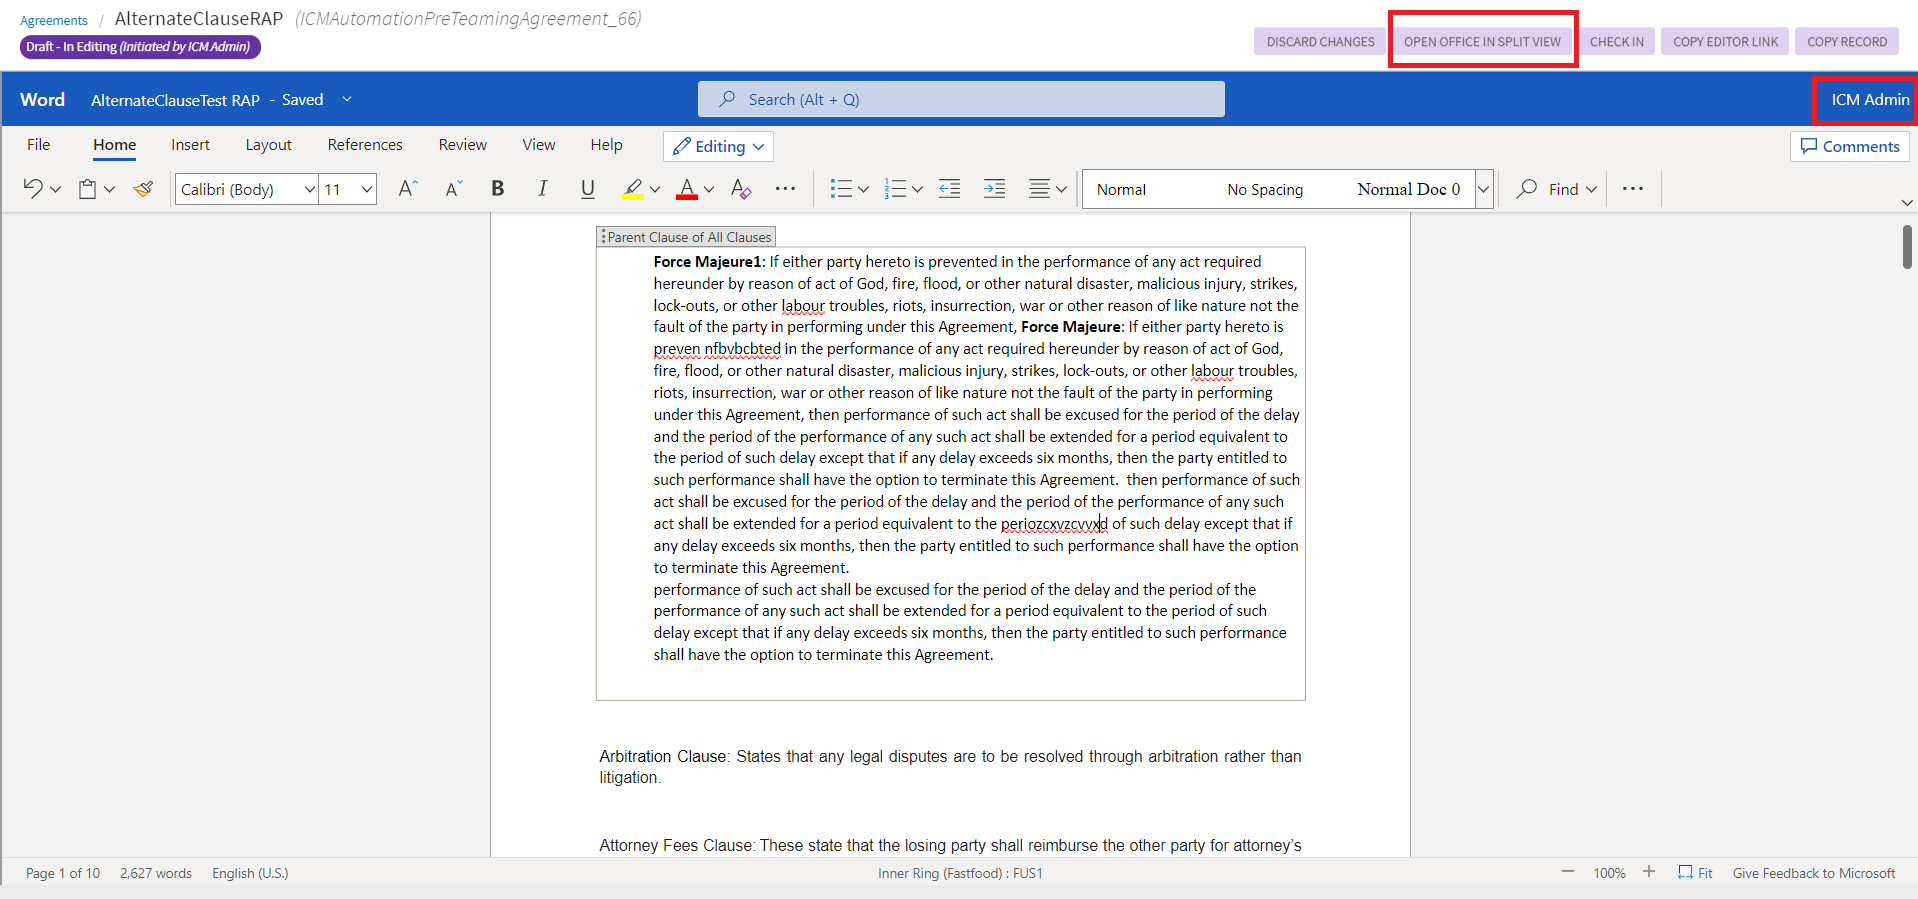Click the Agreements breadcrumb link
Screen dimensions: 1918x899
coord(54,21)
